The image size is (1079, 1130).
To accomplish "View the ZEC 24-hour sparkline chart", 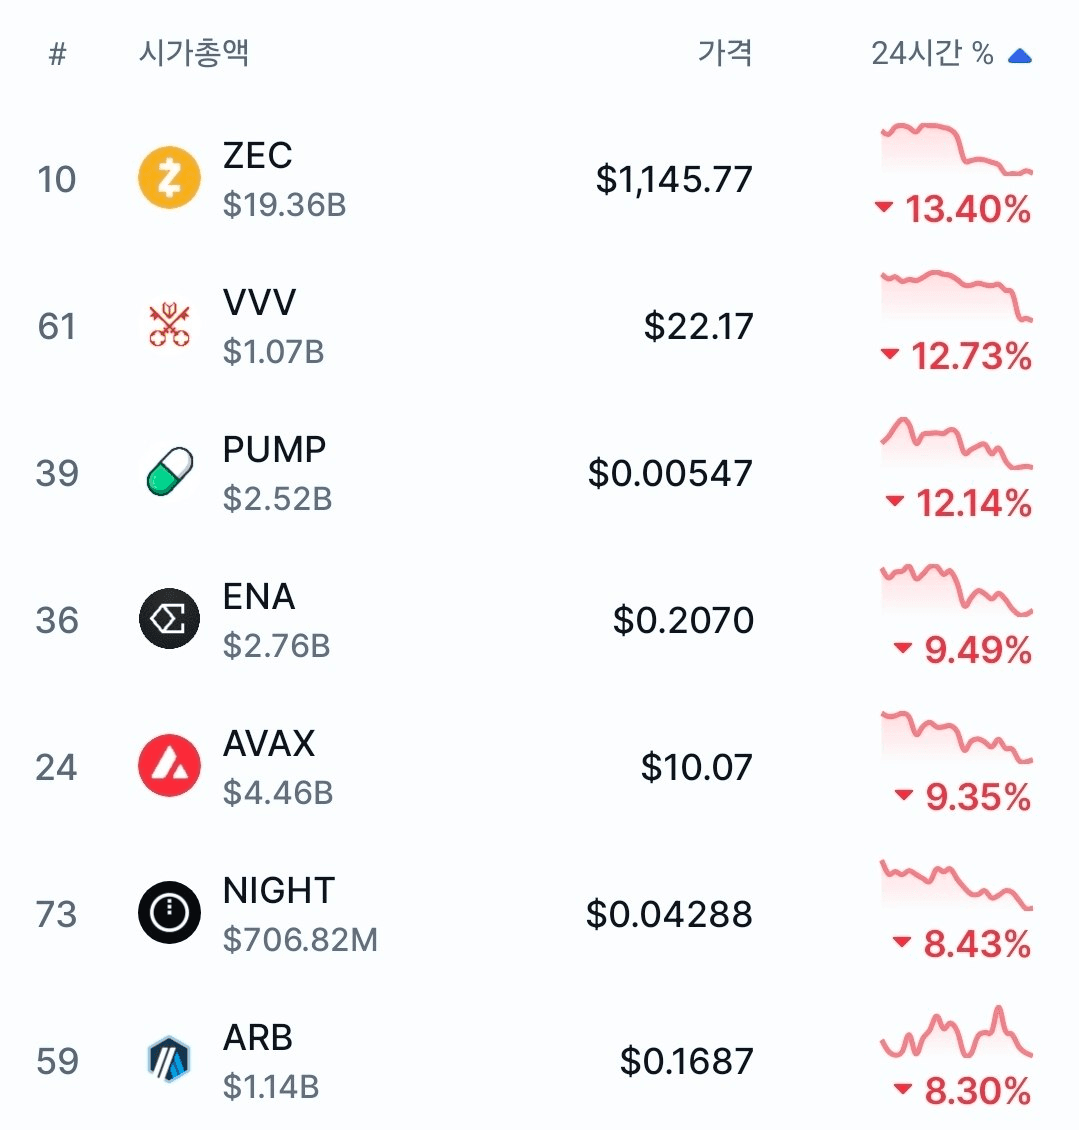I will click(956, 149).
